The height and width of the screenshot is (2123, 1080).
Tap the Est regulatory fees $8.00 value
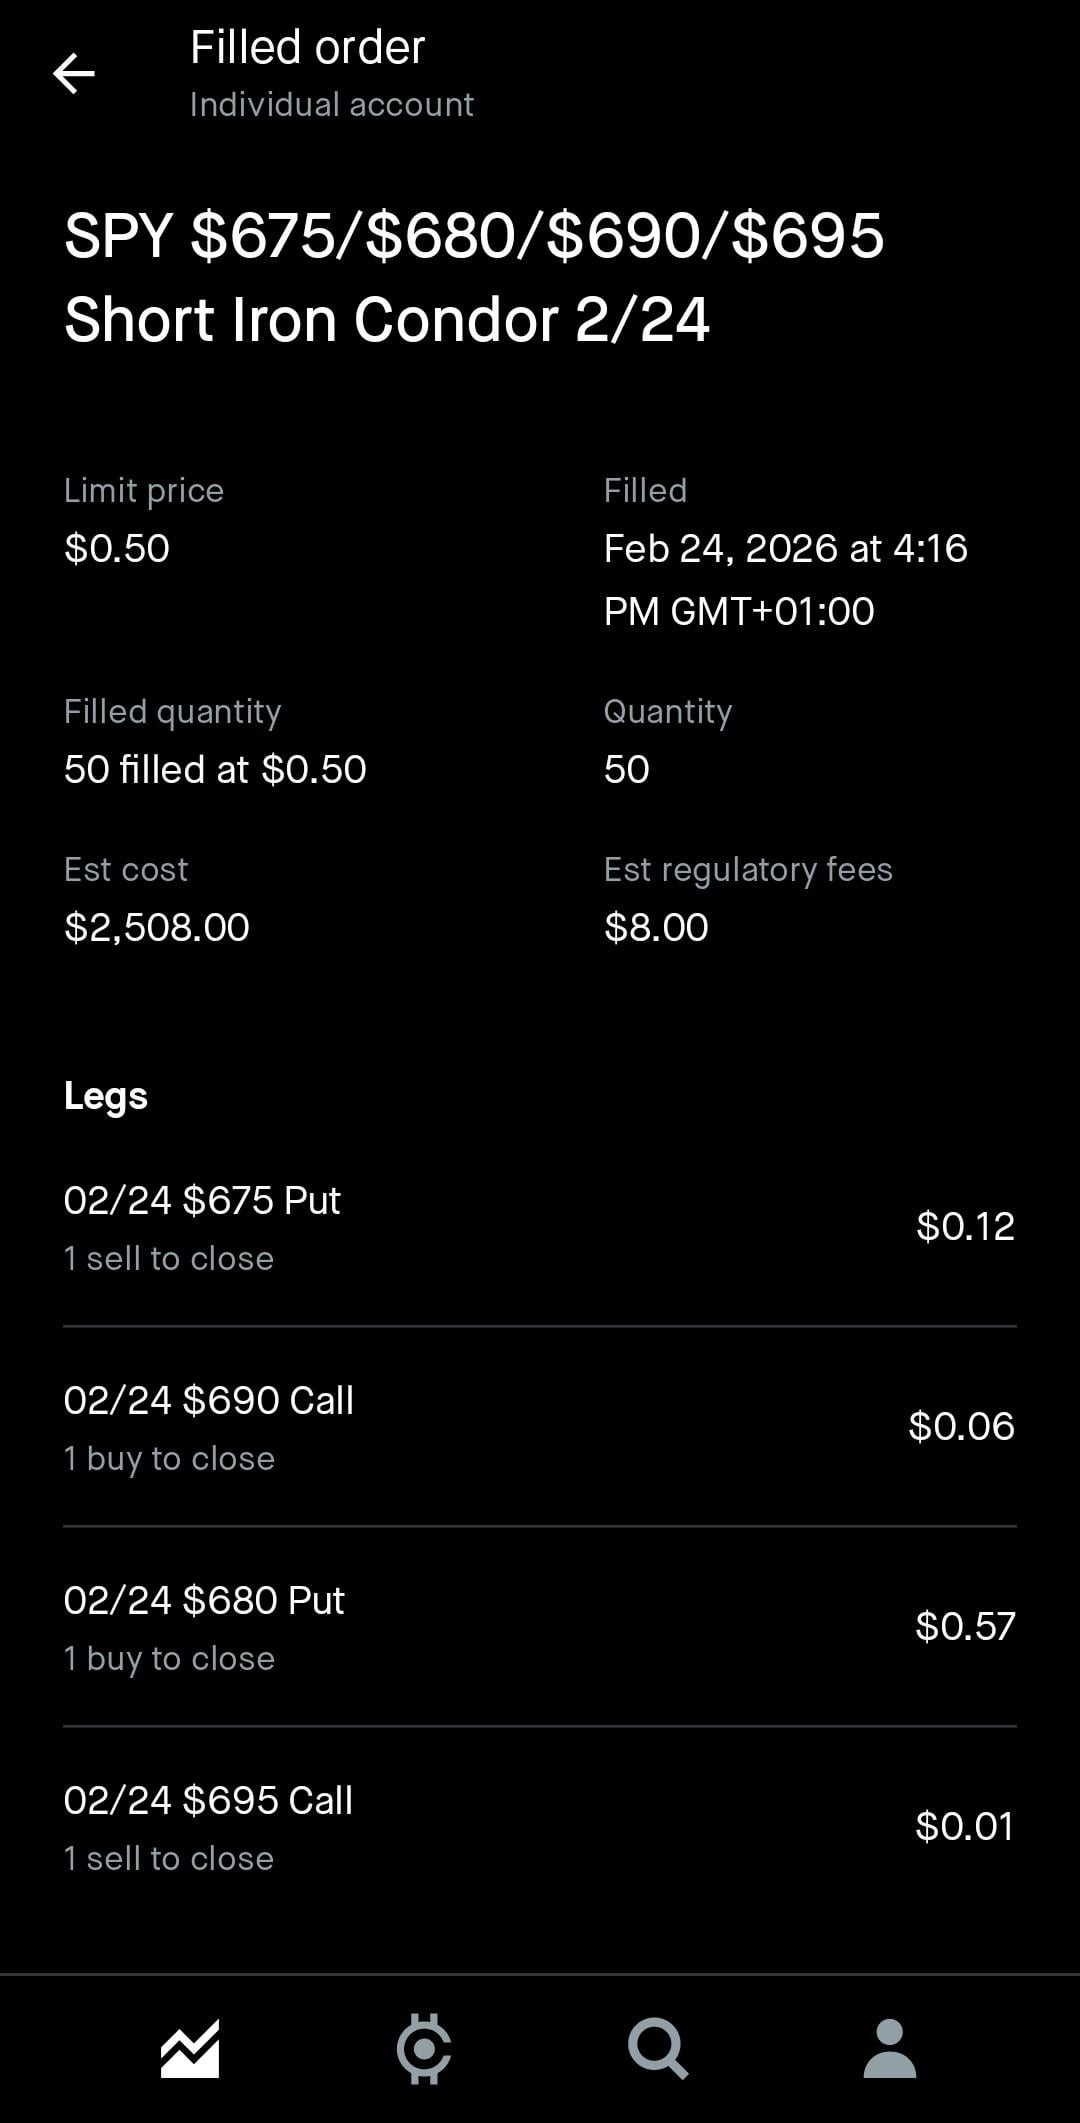click(656, 927)
